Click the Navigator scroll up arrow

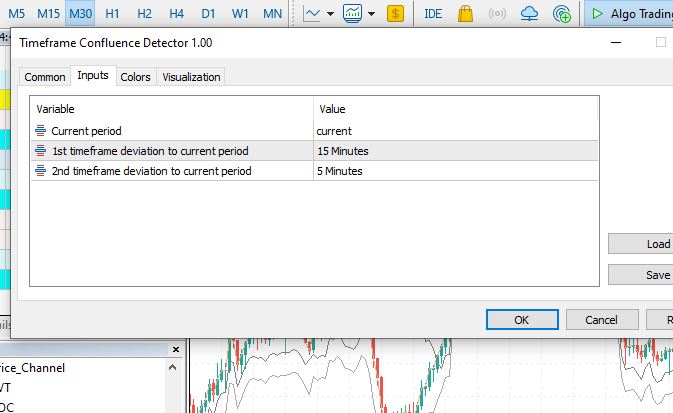[x=173, y=367]
